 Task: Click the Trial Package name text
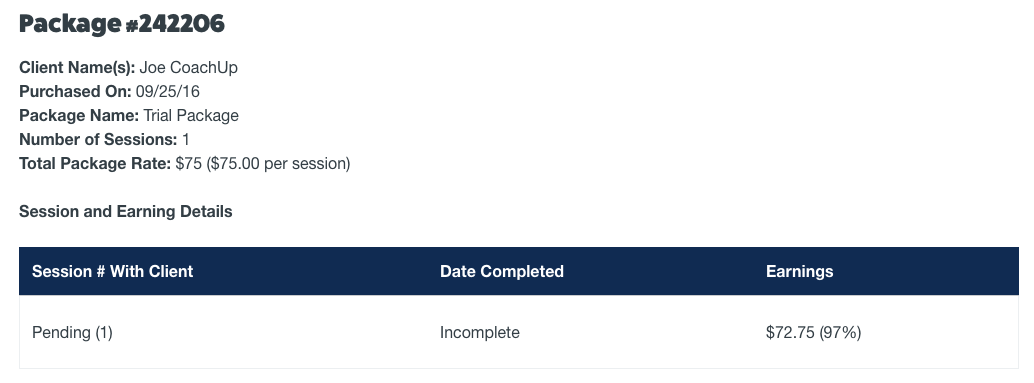point(191,116)
